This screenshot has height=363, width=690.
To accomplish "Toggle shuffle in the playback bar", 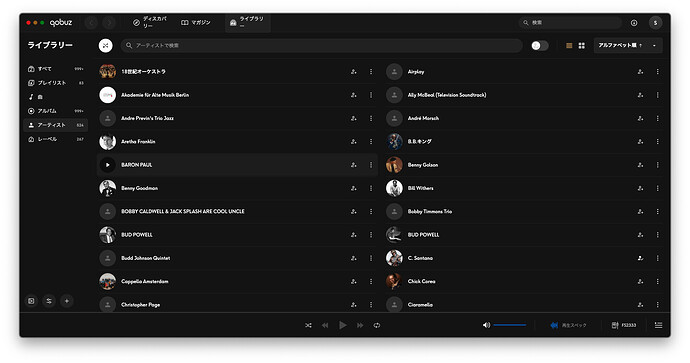I will pos(308,325).
